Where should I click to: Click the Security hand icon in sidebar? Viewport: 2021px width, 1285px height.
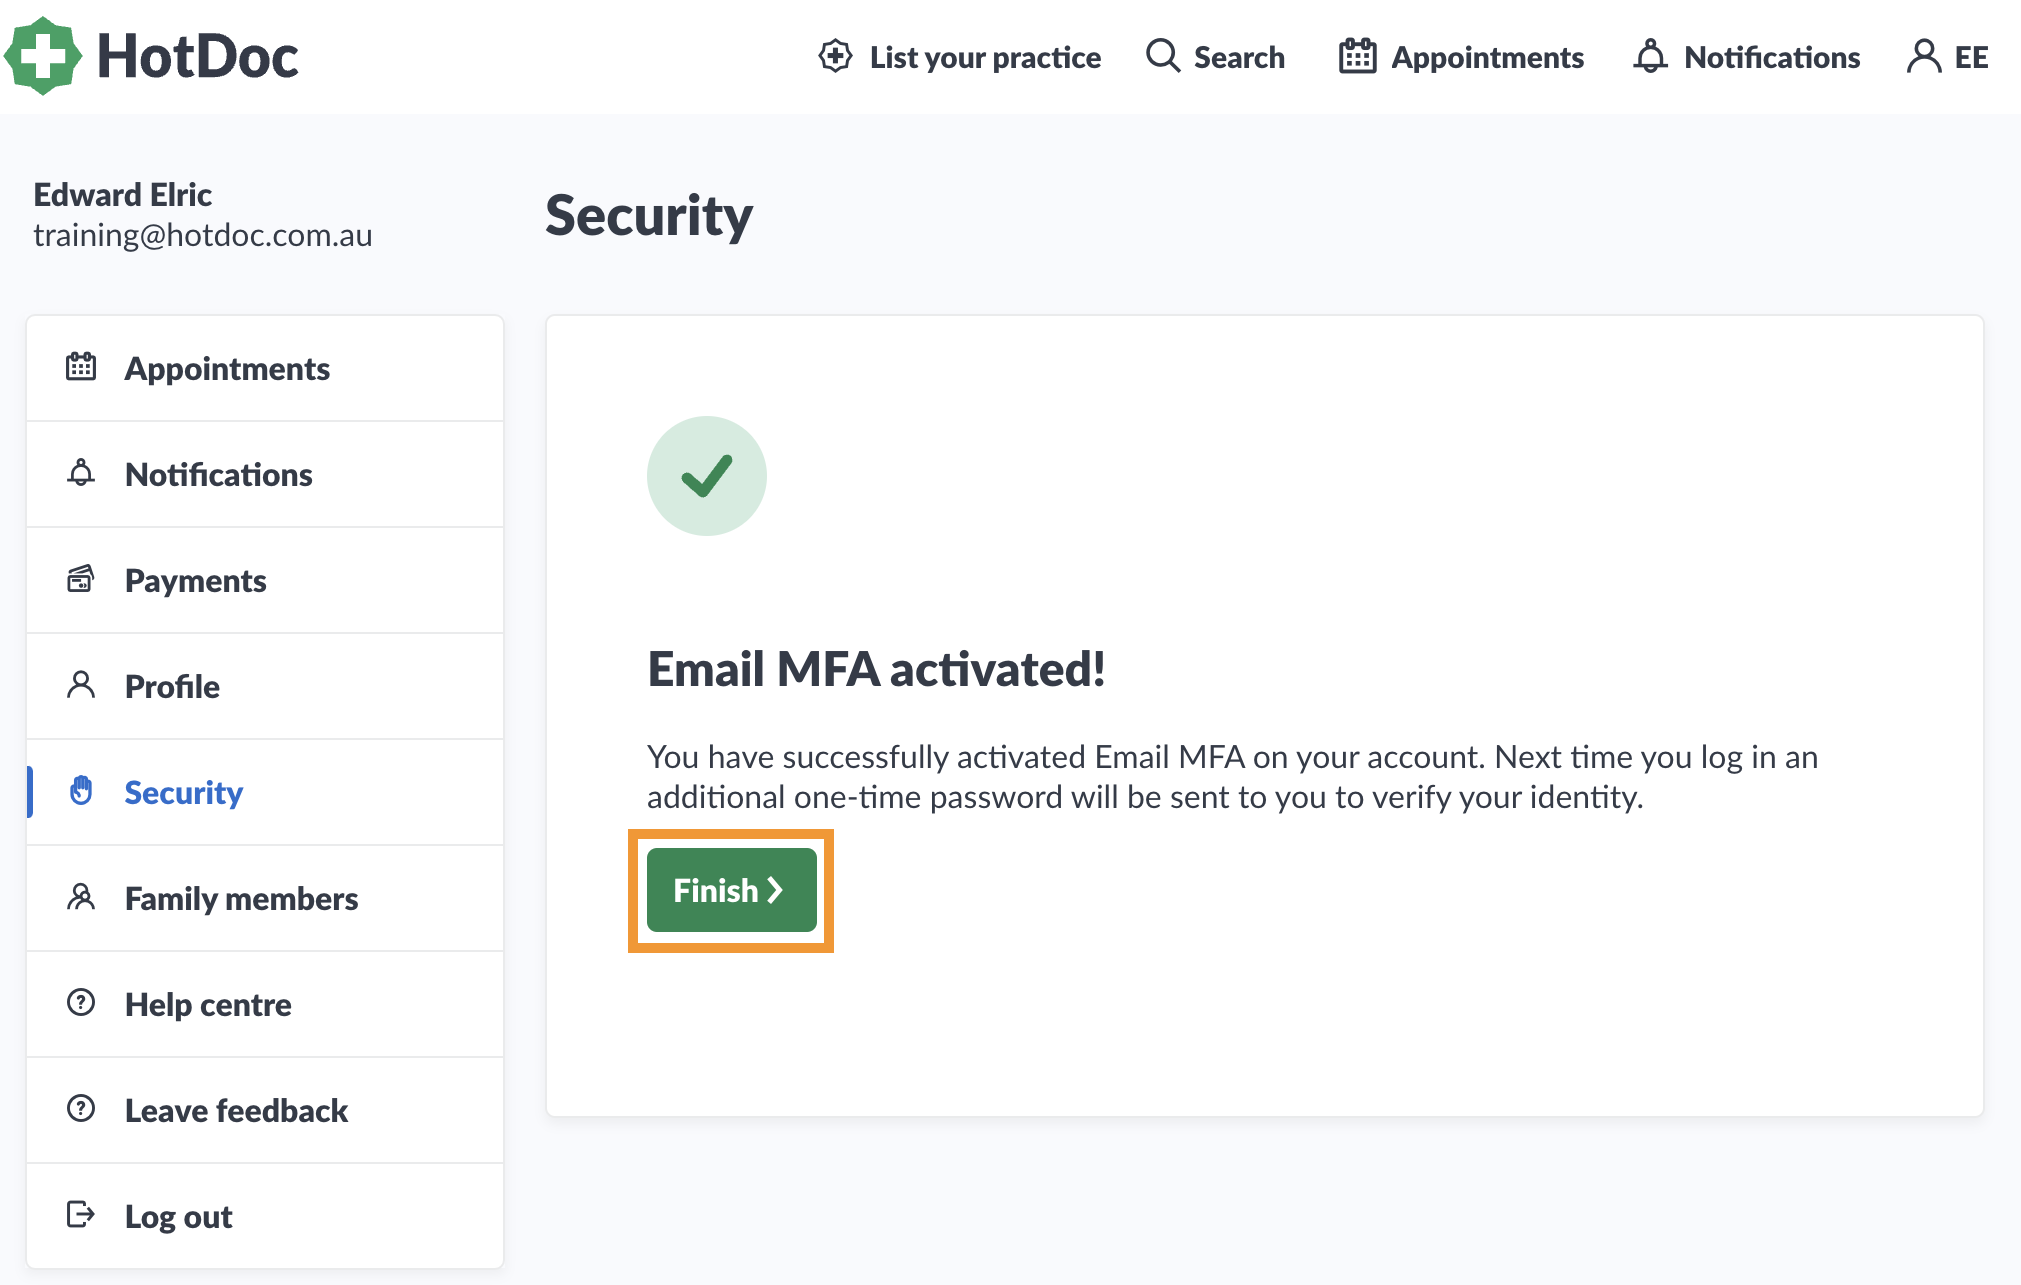click(x=81, y=791)
